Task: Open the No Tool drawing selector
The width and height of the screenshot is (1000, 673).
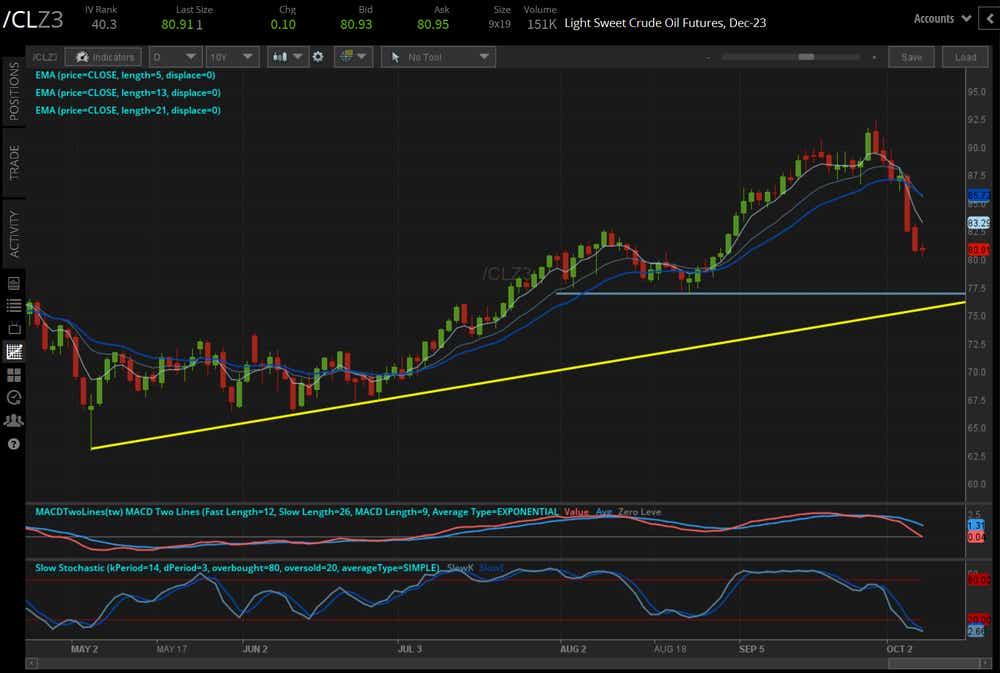Action: point(438,57)
